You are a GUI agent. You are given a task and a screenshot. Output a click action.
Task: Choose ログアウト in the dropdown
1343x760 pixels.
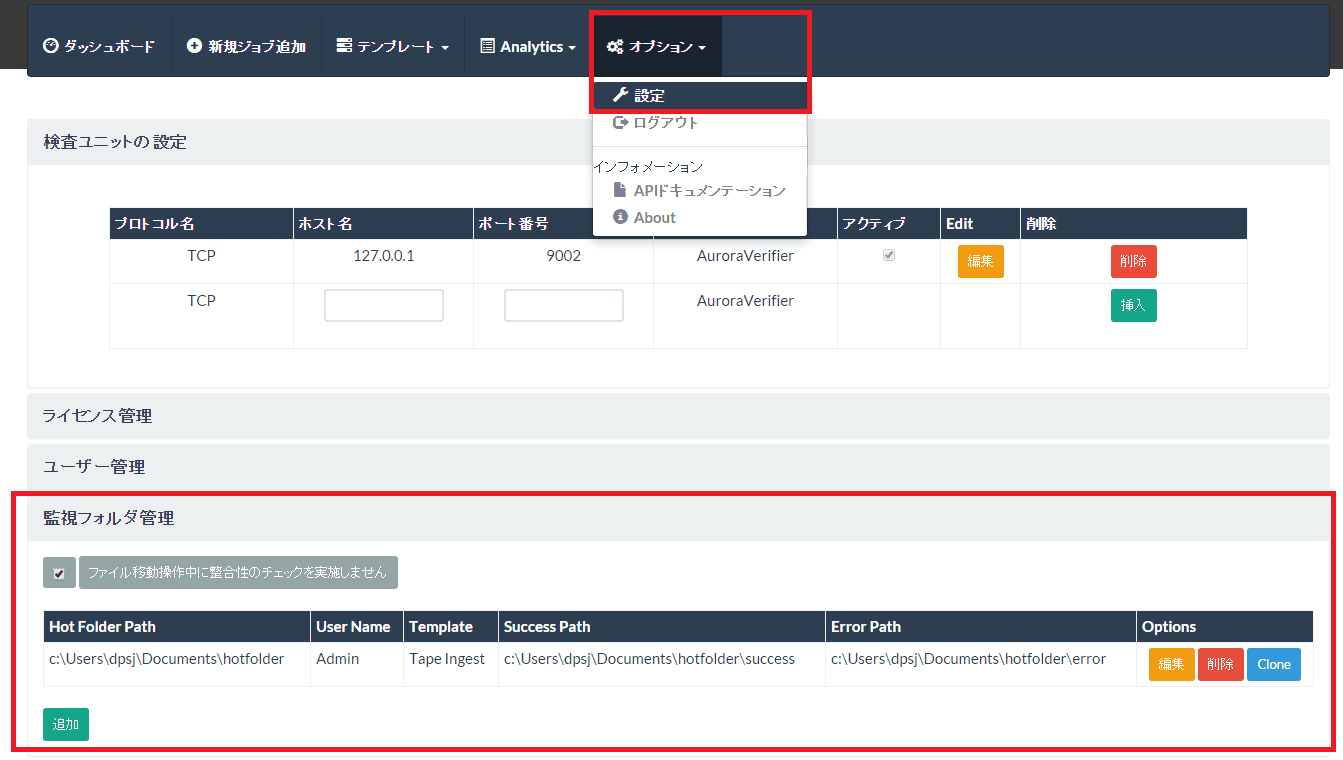700,122
